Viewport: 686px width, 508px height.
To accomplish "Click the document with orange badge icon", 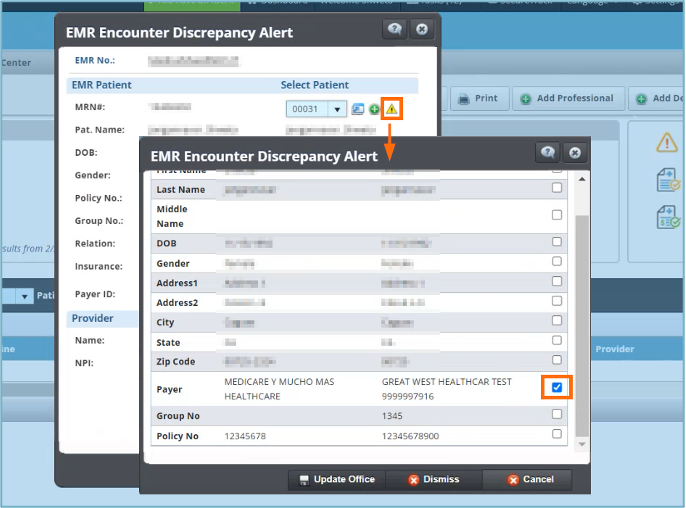I will pyautogui.click(x=667, y=180).
